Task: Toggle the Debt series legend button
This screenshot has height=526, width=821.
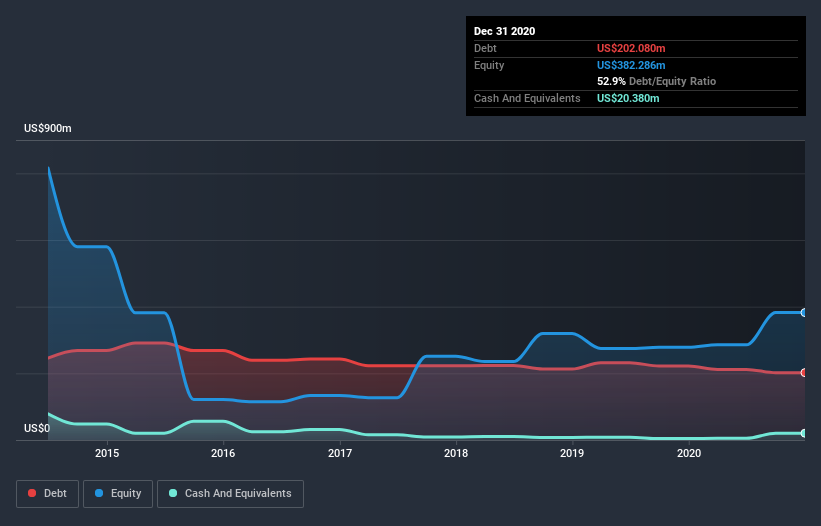Action: [x=47, y=494]
